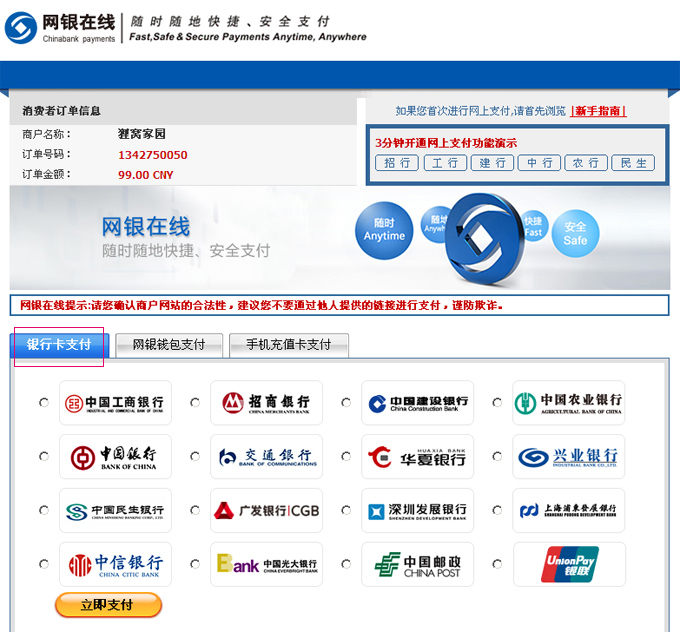Click the slogan Fast,Safe & Secure Payments text

click(x=248, y=37)
